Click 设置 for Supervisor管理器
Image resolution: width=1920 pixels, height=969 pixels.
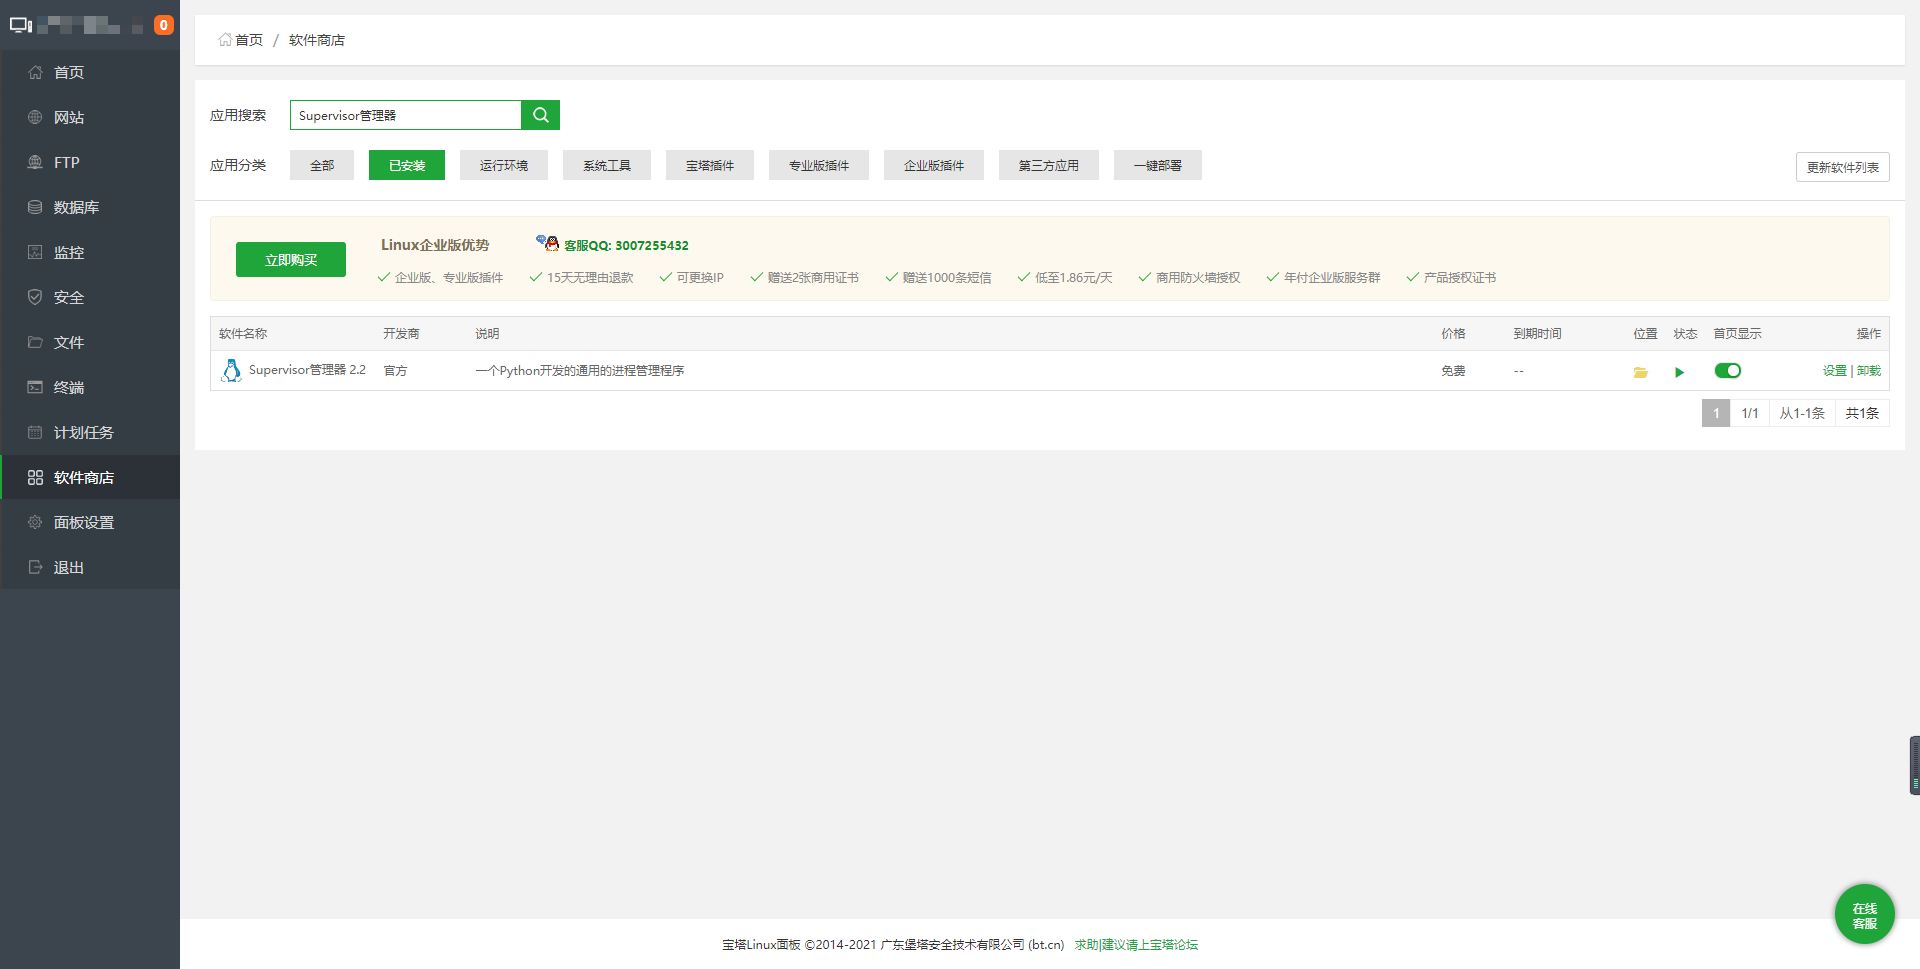pos(1834,370)
